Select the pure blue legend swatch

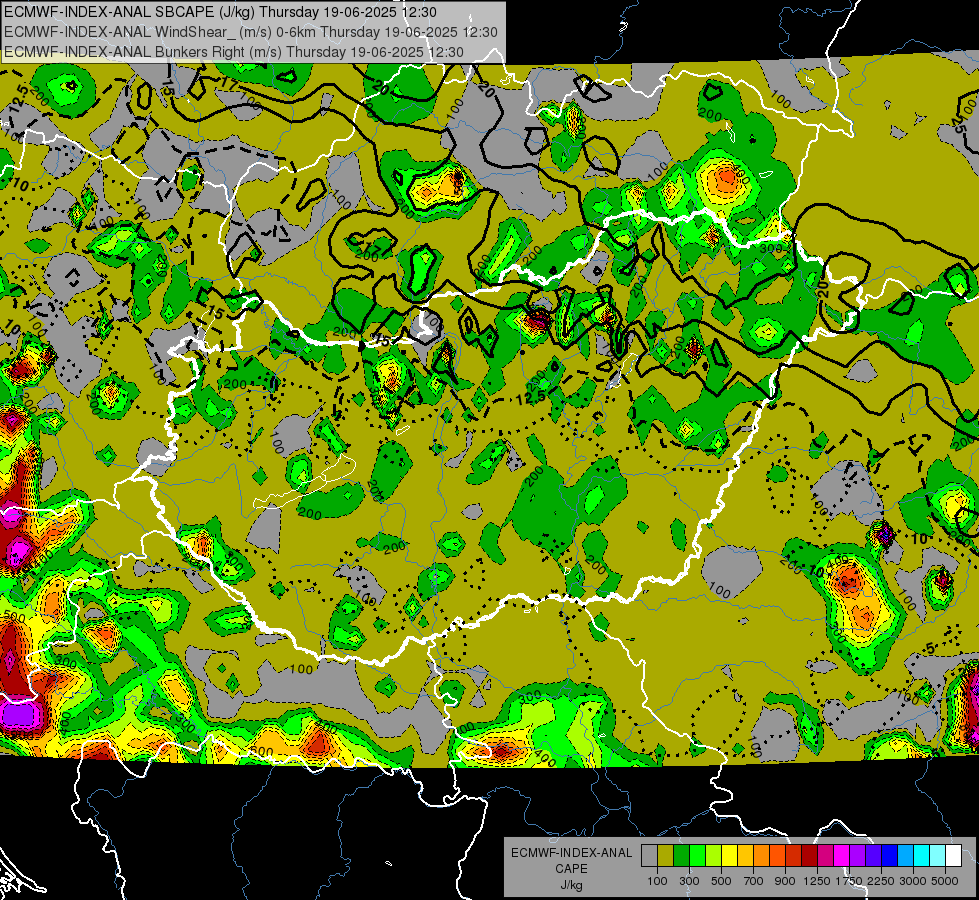click(x=889, y=856)
